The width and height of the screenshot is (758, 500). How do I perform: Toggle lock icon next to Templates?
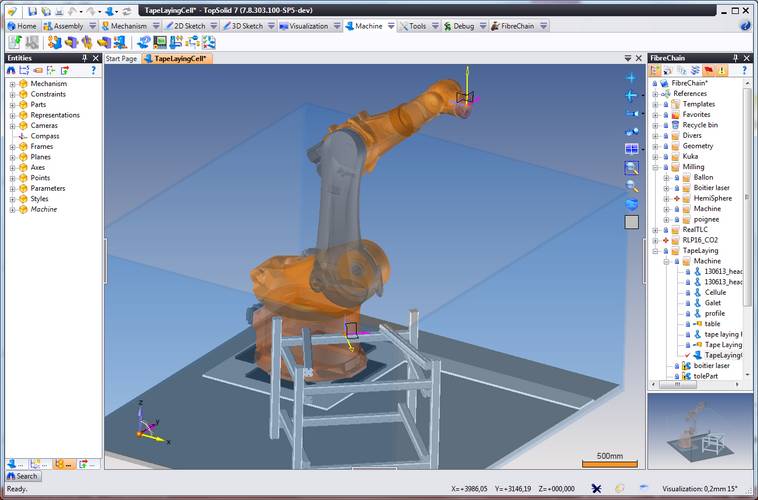pyautogui.click(x=666, y=104)
